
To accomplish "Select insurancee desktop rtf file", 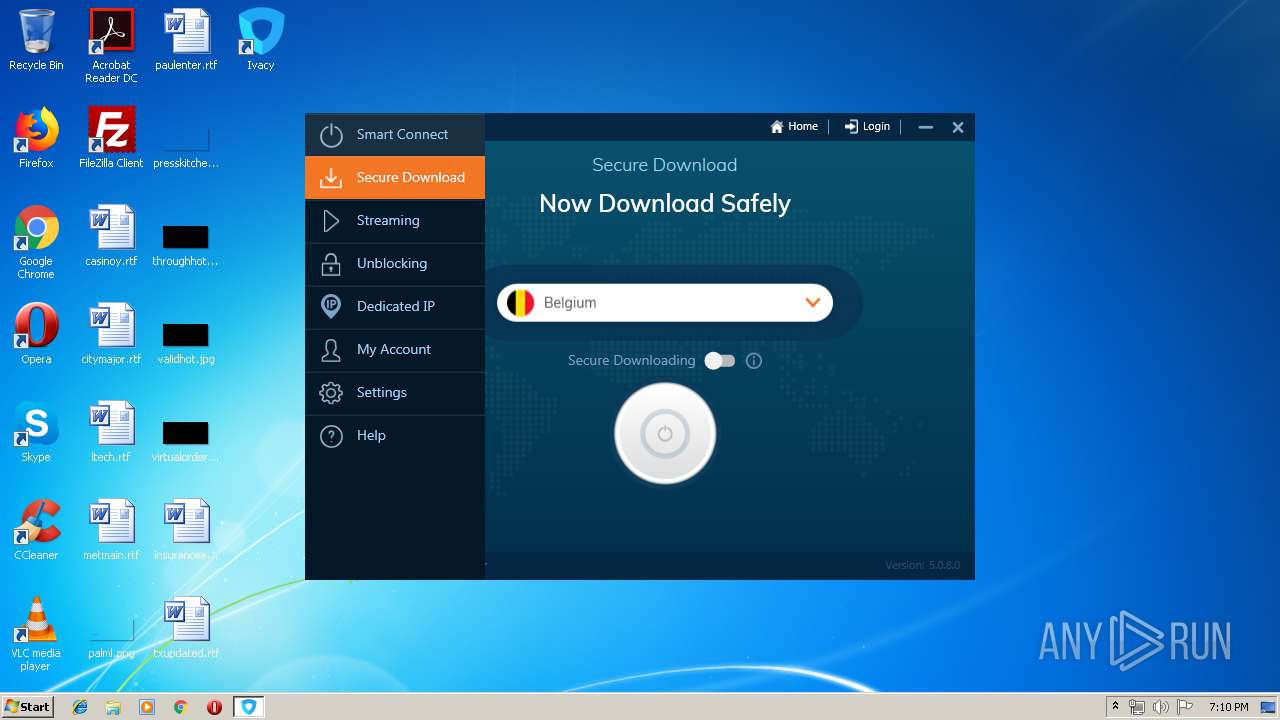I will click(186, 530).
